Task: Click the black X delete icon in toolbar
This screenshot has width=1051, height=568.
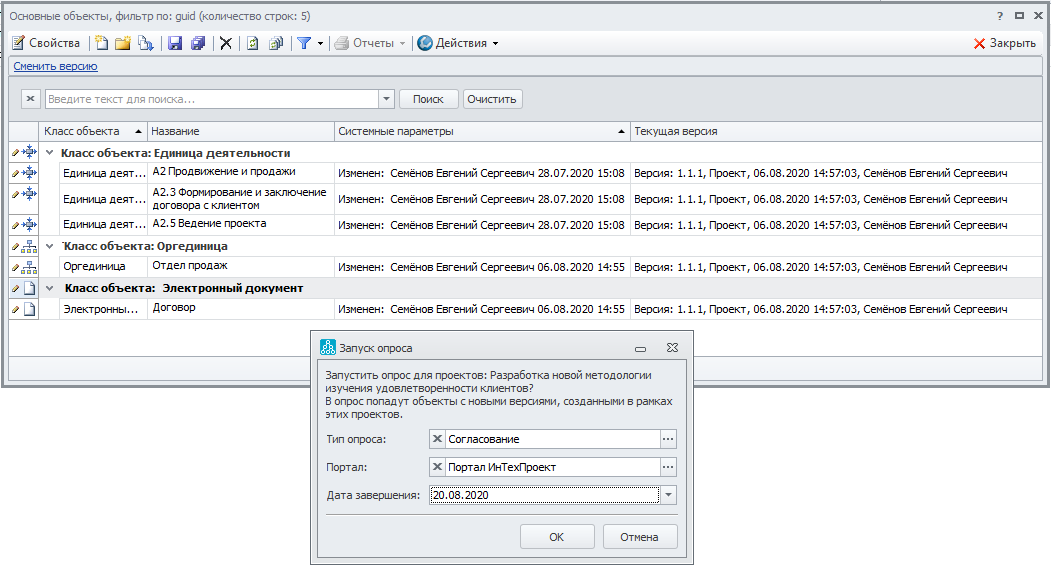Action: (226, 43)
